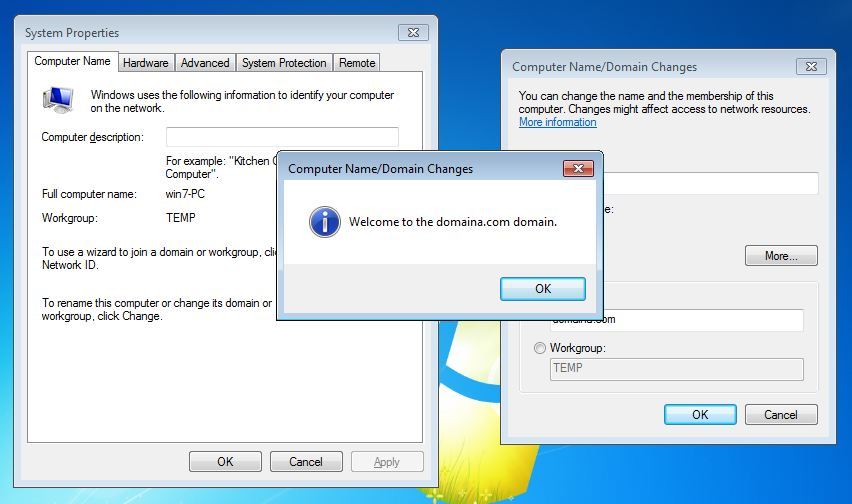Screen dimensions: 852x504
Task: Click the computer monitor icon in System Properties
Action: (x=58, y=99)
